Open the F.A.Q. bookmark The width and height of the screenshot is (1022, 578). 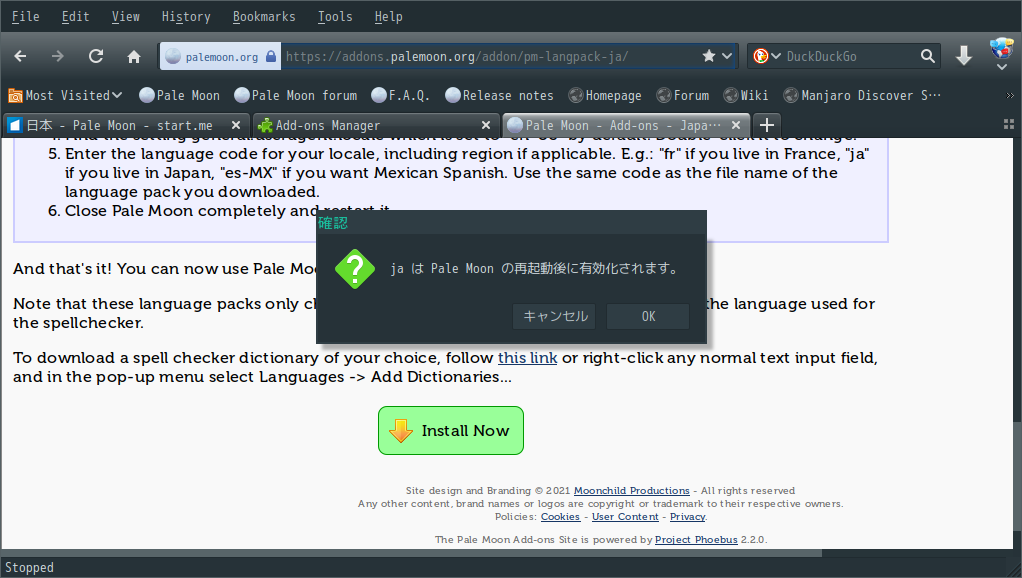coord(400,96)
